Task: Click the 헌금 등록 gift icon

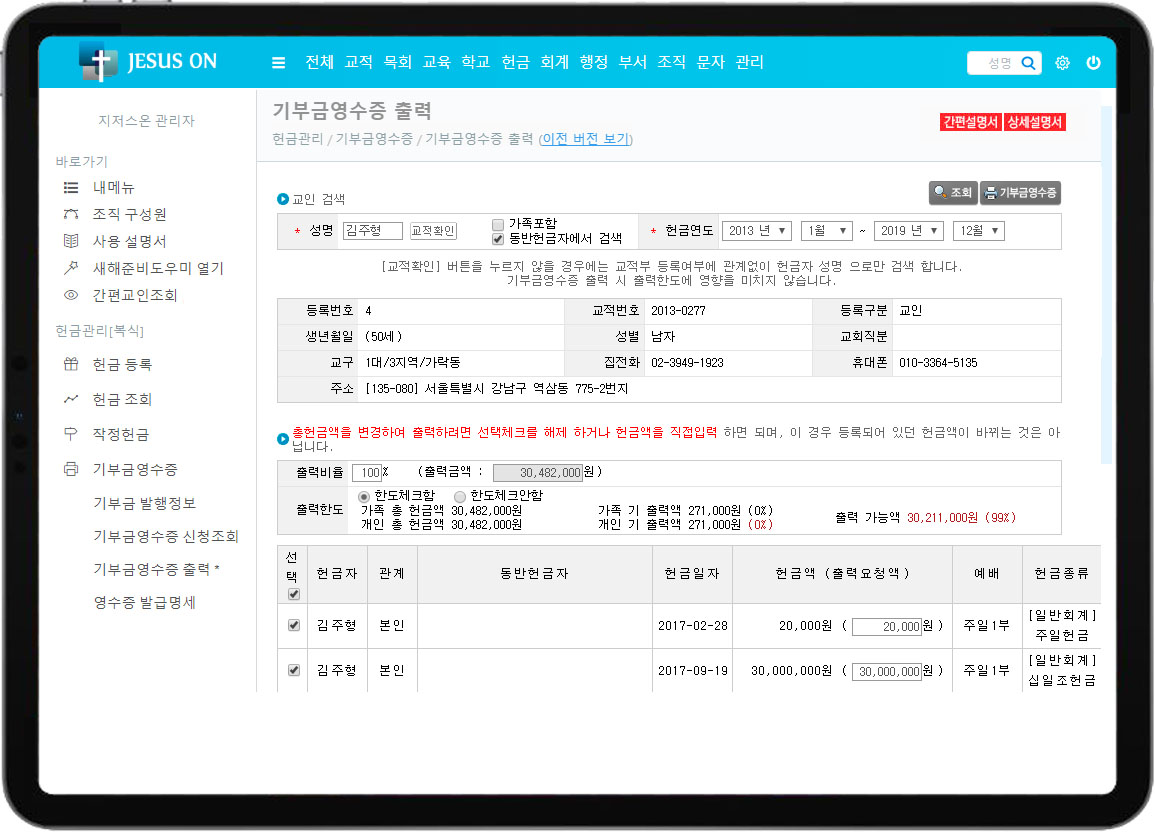Action: [71, 365]
